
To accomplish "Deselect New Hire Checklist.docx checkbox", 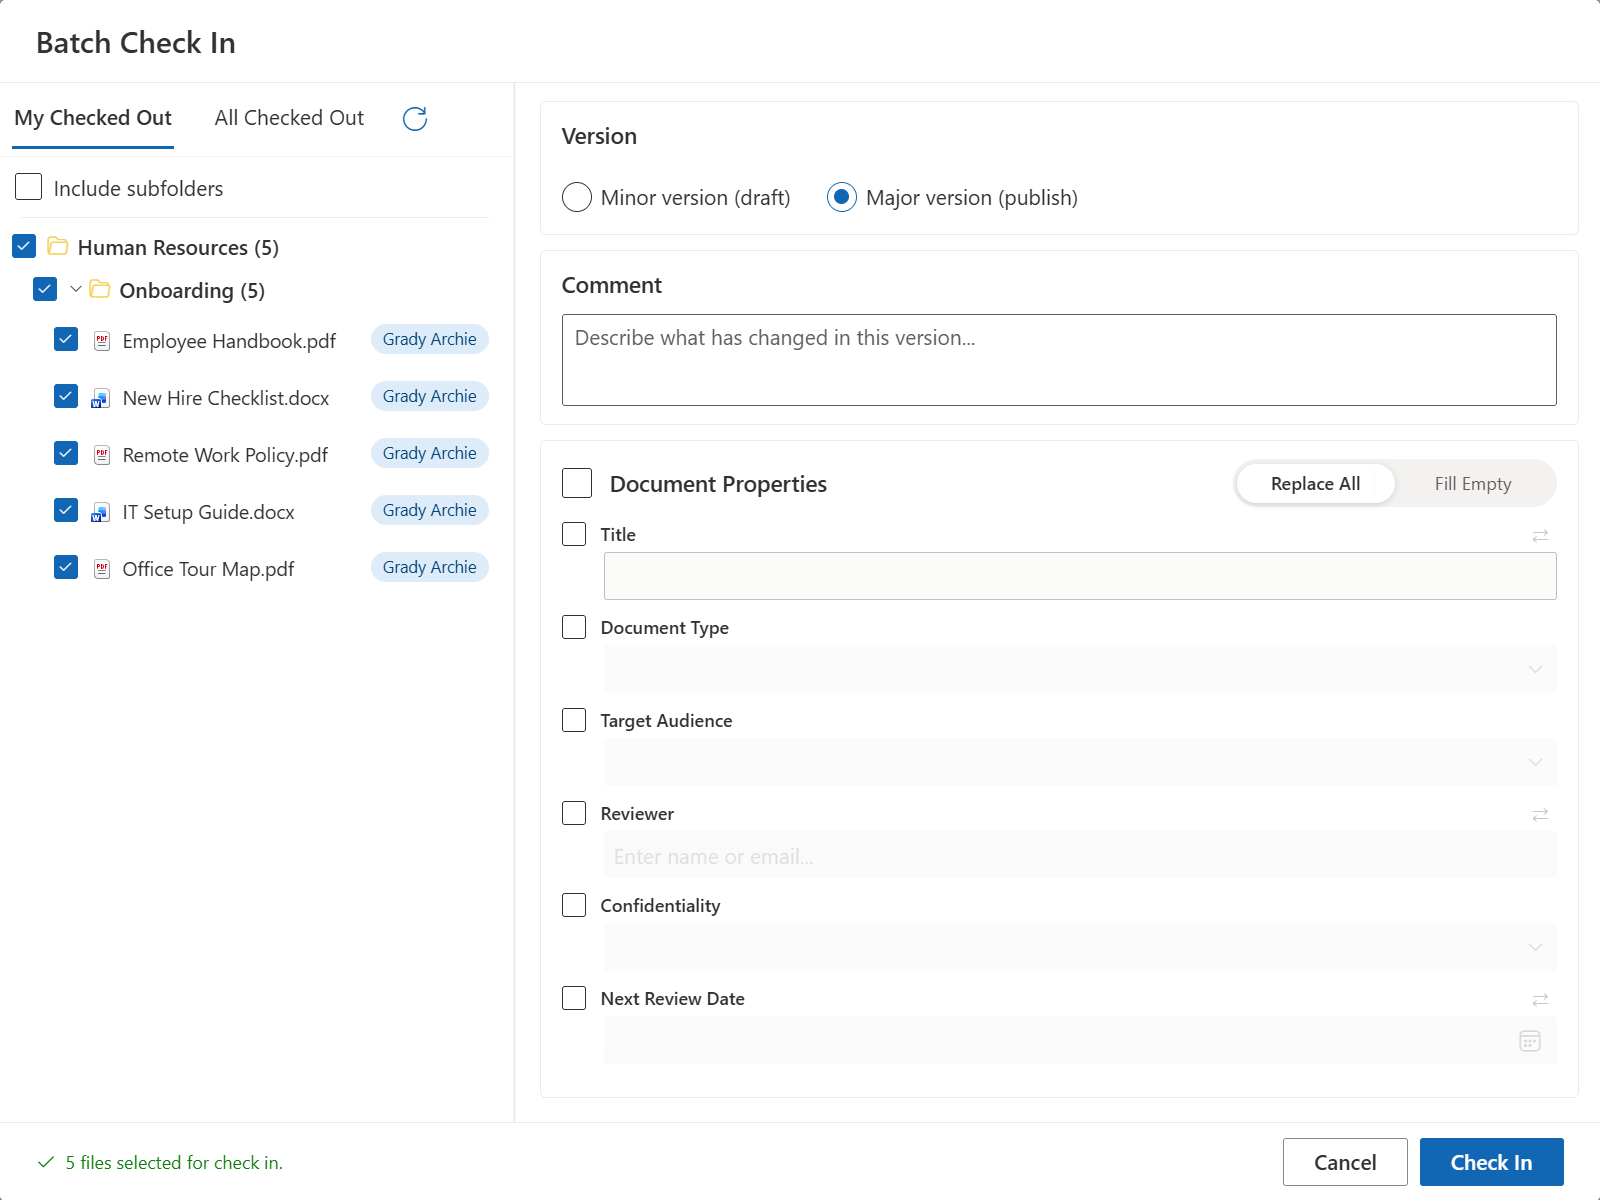I will pos(66,396).
